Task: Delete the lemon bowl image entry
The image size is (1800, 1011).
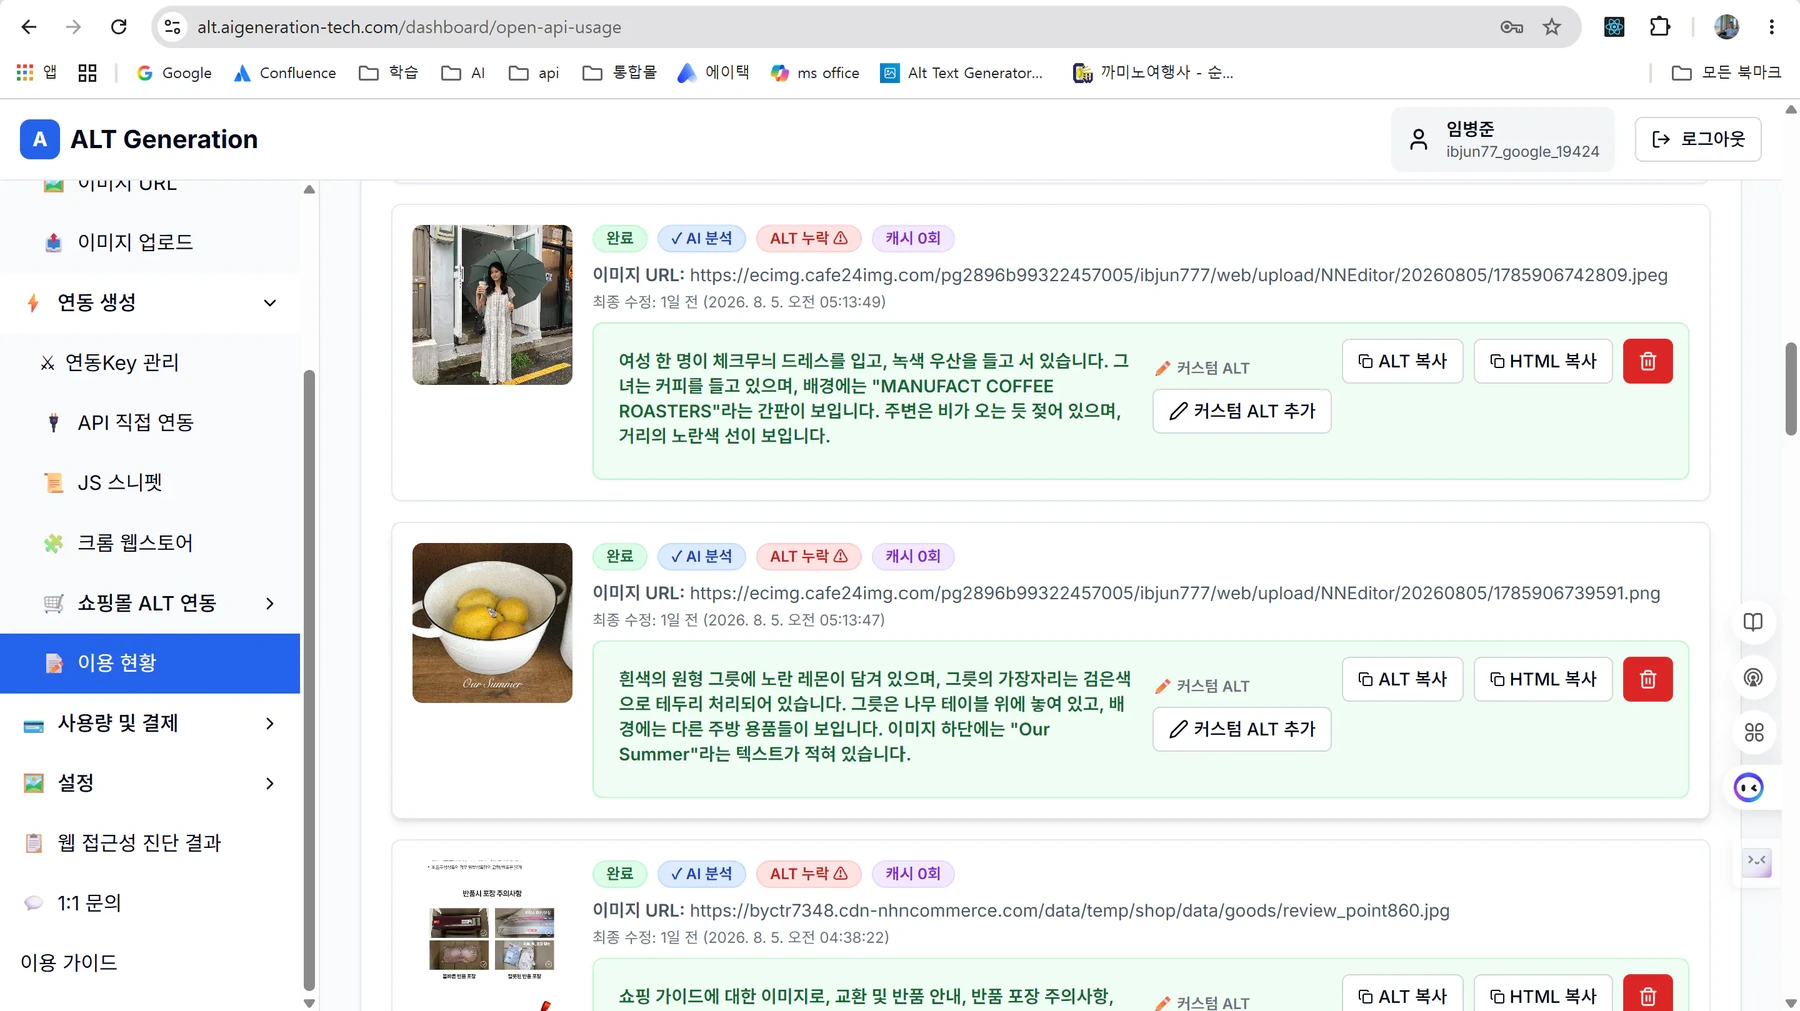Action: (1647, 679)
